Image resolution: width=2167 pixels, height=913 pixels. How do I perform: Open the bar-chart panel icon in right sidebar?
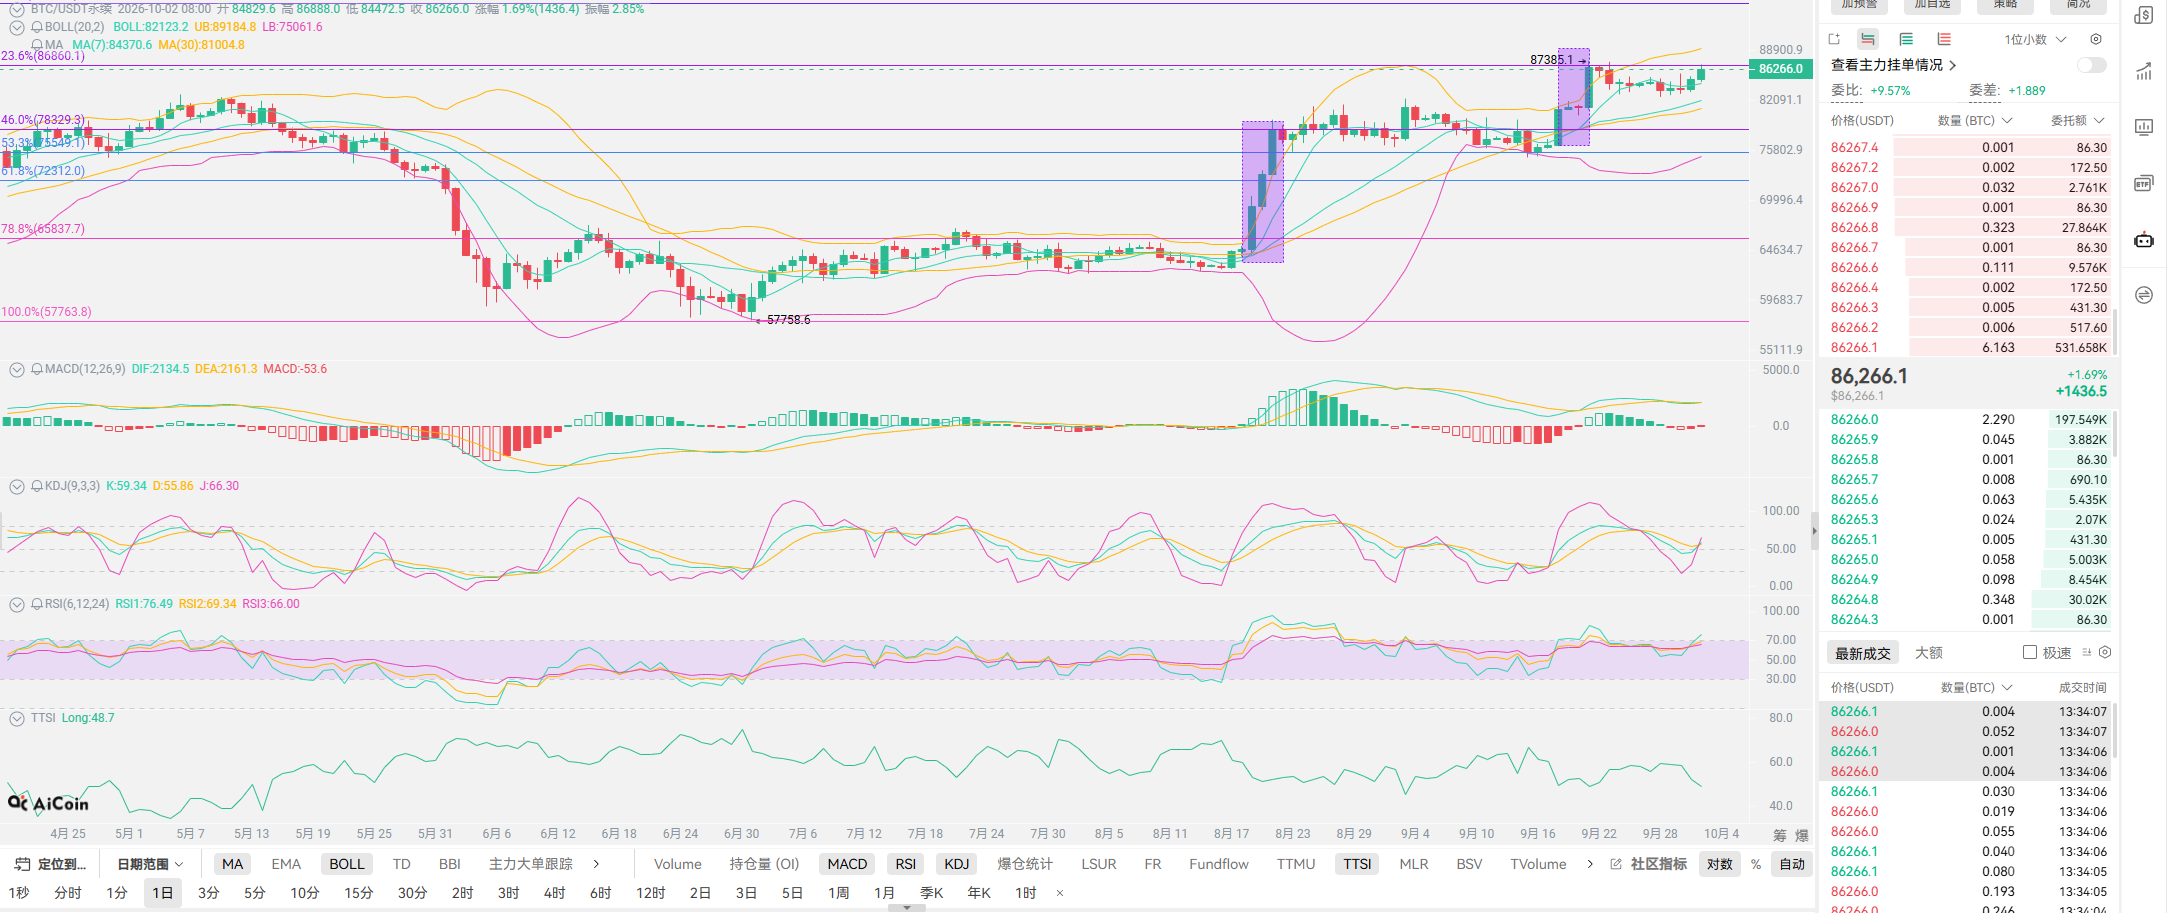coord(2144,127)
